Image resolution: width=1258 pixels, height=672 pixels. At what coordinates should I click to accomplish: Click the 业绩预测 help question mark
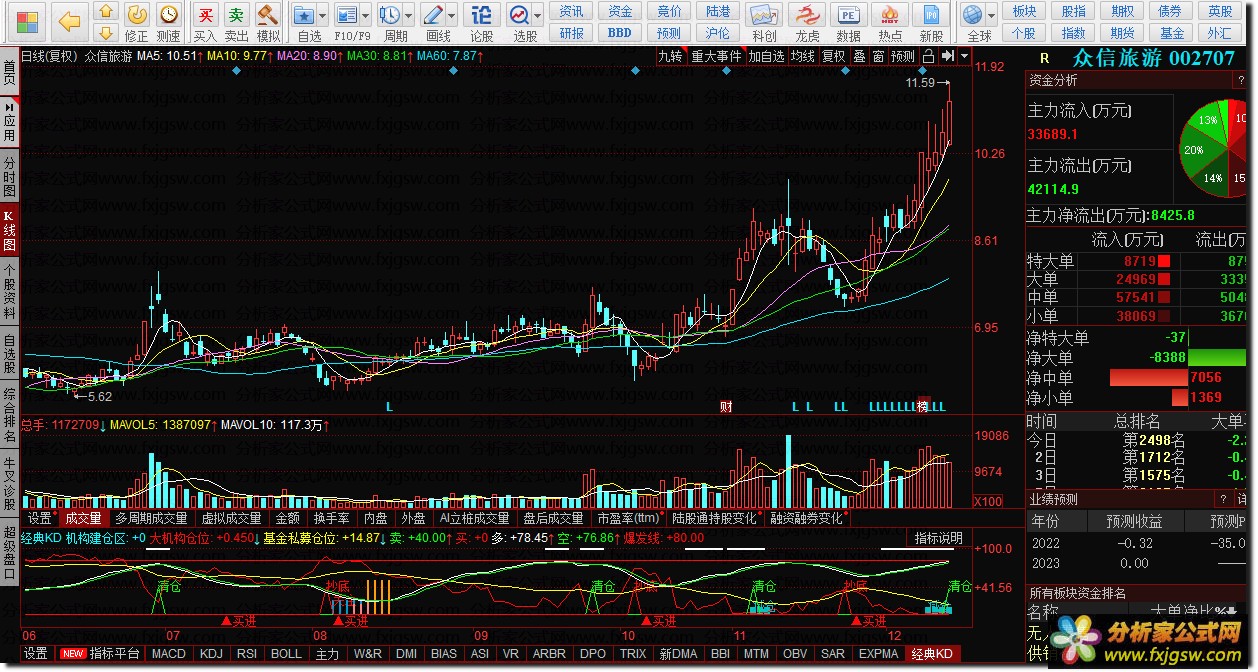[x=1224, y=498]
